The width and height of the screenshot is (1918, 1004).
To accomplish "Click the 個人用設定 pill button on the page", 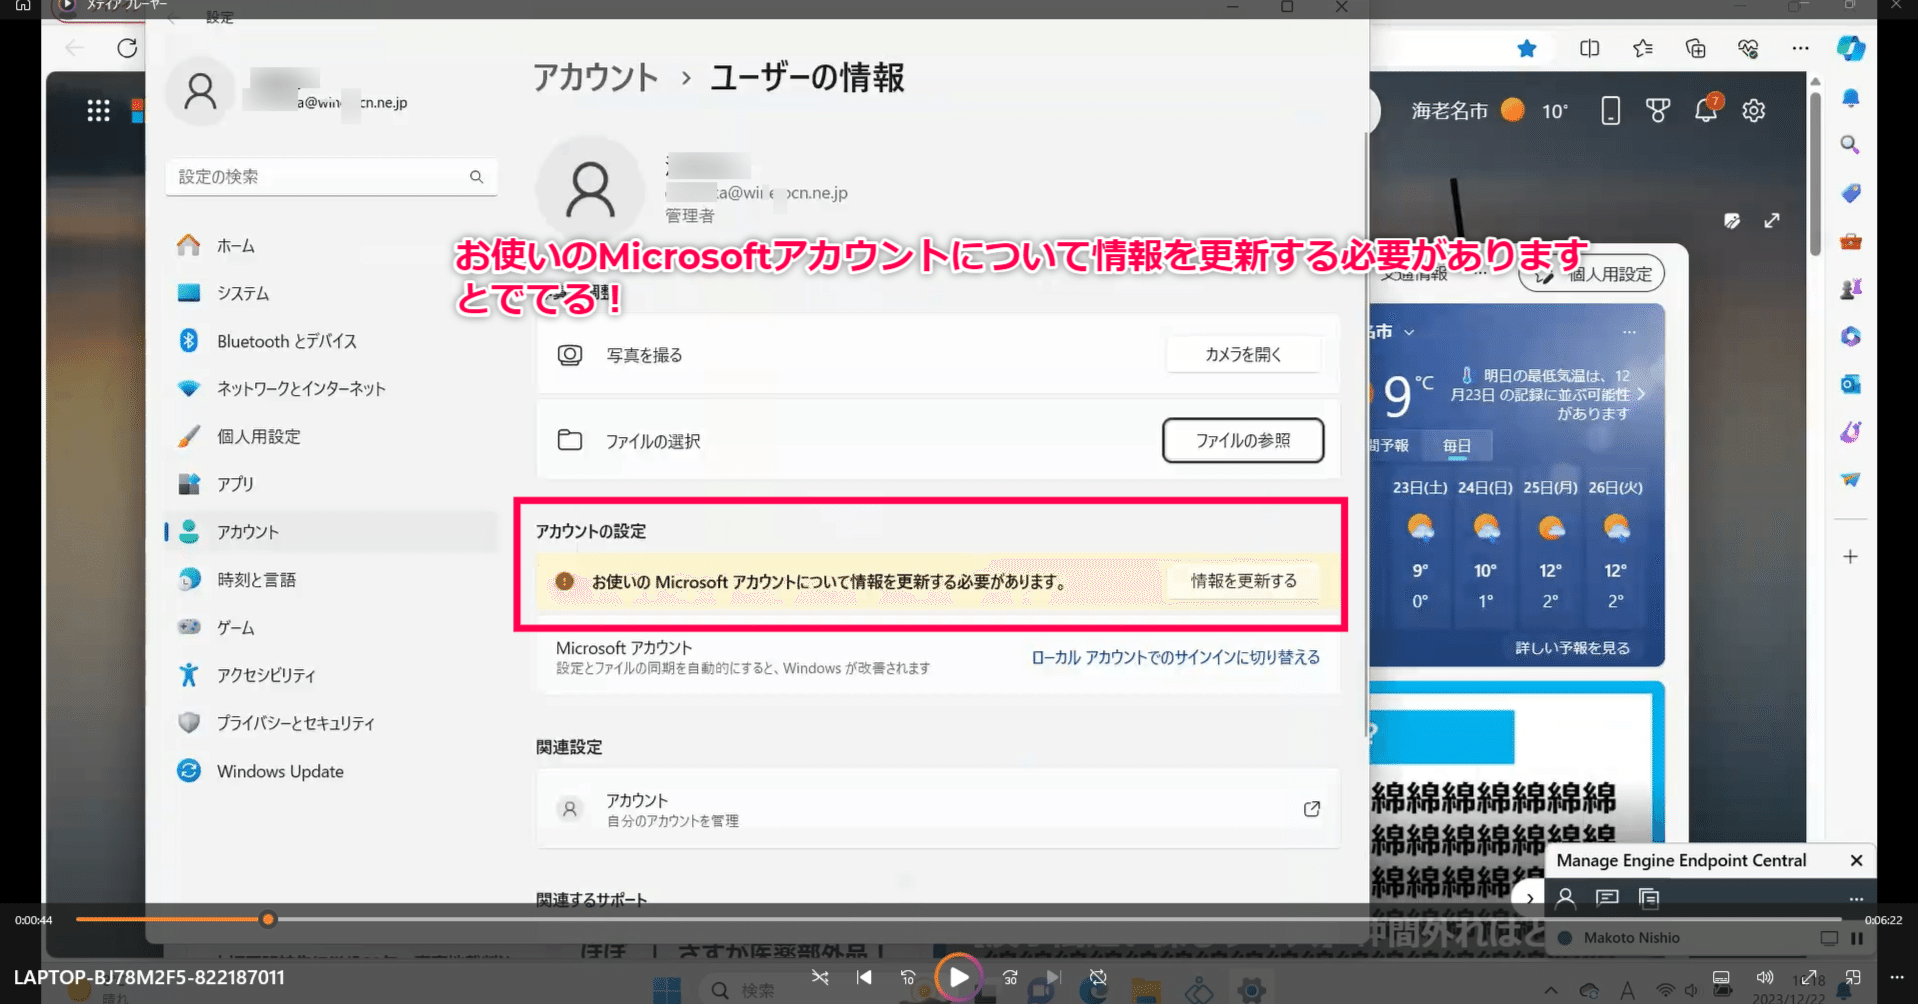I will click(x=1593, y=274).
